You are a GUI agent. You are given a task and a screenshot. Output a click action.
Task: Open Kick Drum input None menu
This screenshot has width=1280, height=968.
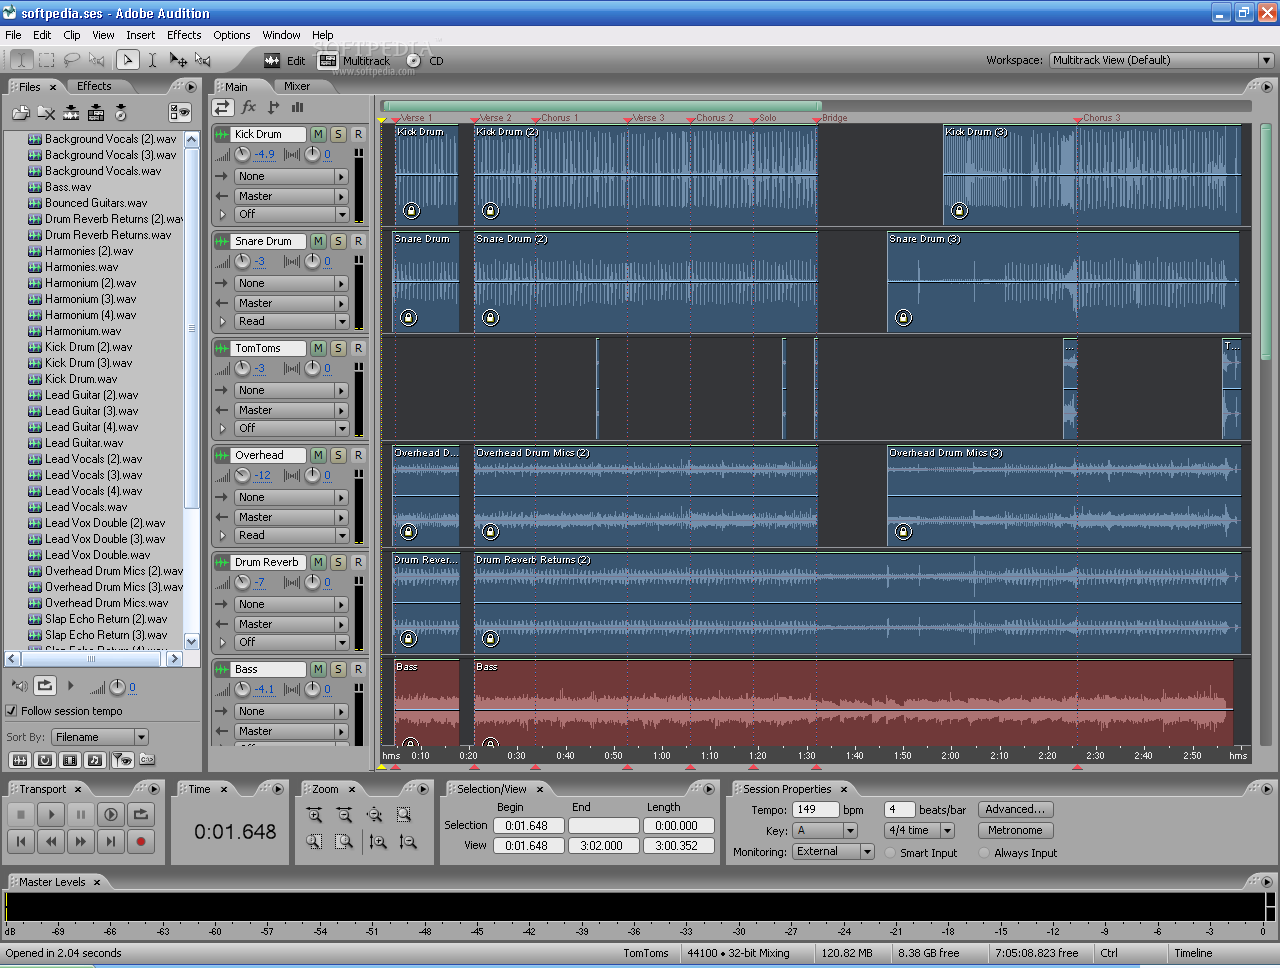pyautogui.click(x=291, y=176)
